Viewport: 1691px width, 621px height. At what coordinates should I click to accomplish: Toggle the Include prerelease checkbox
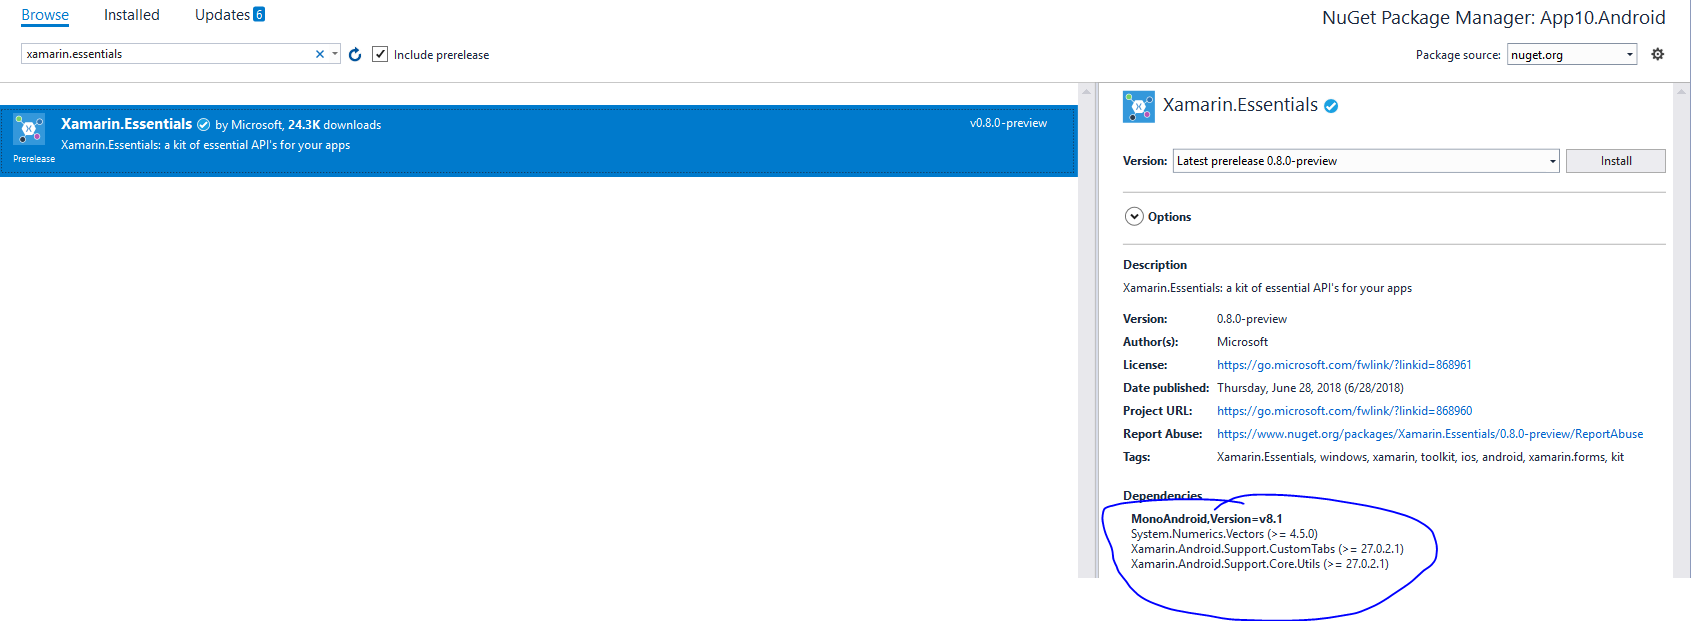point(380,54)
